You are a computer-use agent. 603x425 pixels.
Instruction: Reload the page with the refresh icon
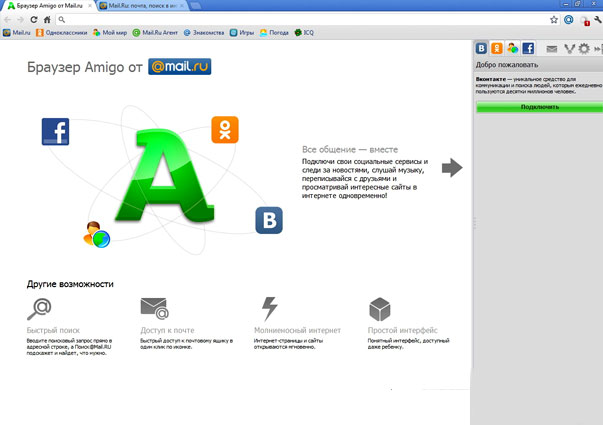tap(34, 20)
